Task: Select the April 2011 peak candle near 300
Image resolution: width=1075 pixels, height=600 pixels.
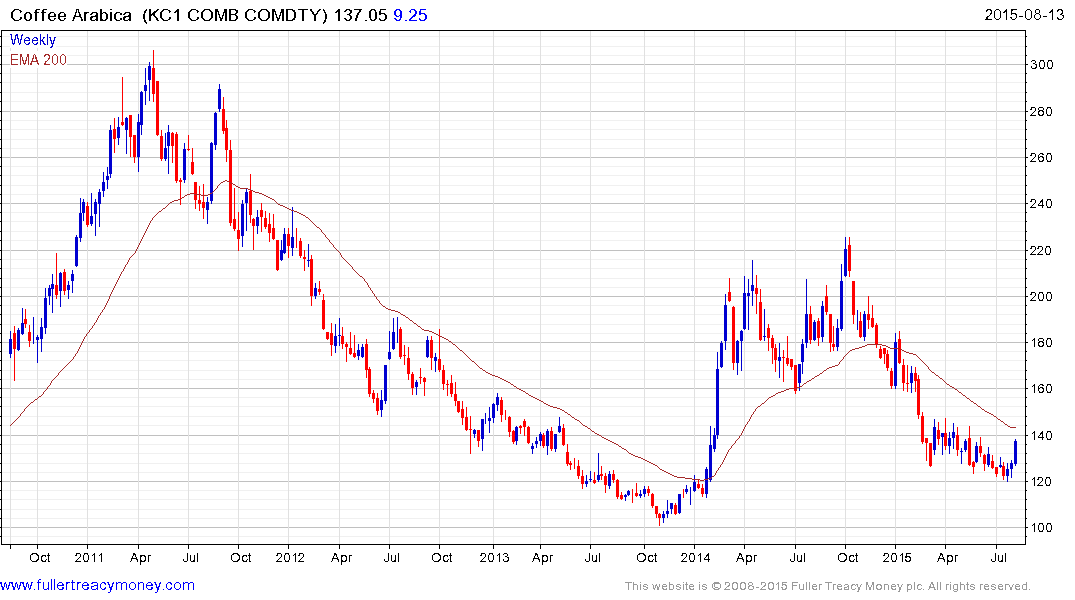Action: [153, 75]
